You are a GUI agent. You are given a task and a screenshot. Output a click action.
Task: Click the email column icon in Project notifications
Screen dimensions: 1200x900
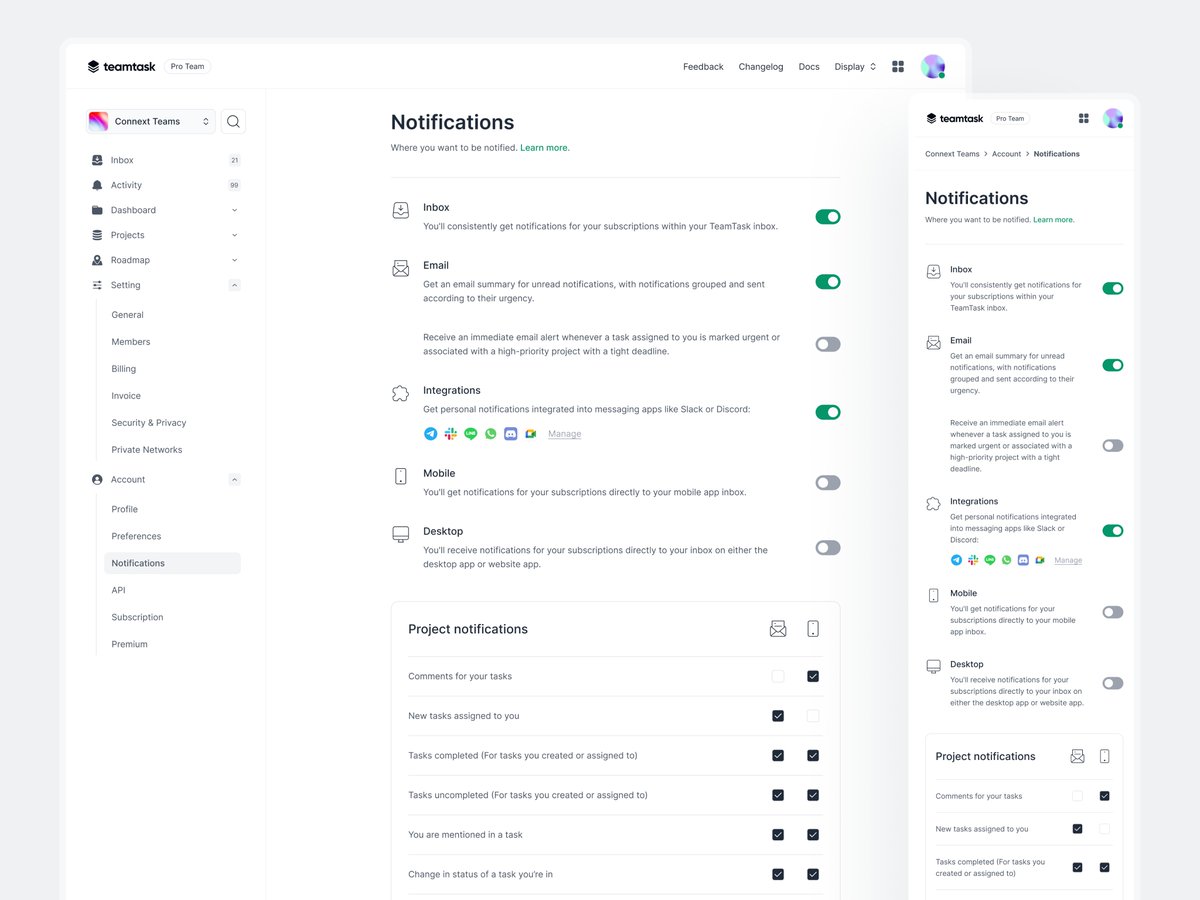tap(778, 629)
